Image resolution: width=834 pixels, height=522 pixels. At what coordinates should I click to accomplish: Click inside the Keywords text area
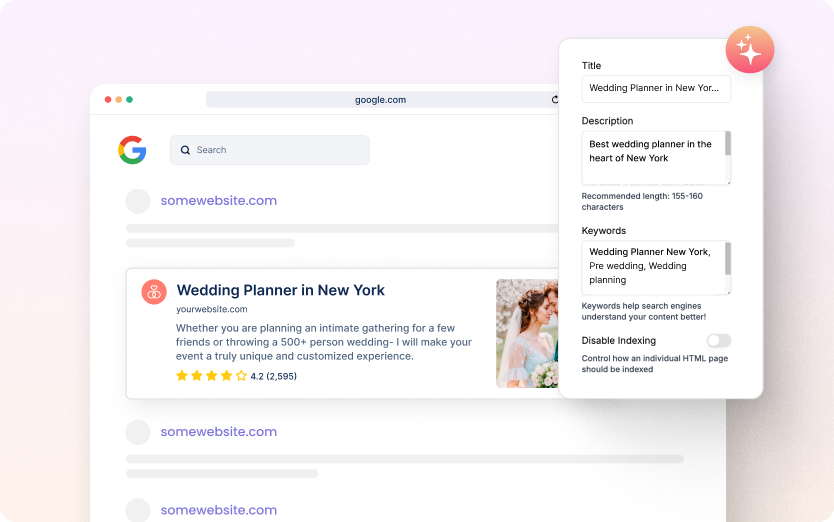coord(652,267)
